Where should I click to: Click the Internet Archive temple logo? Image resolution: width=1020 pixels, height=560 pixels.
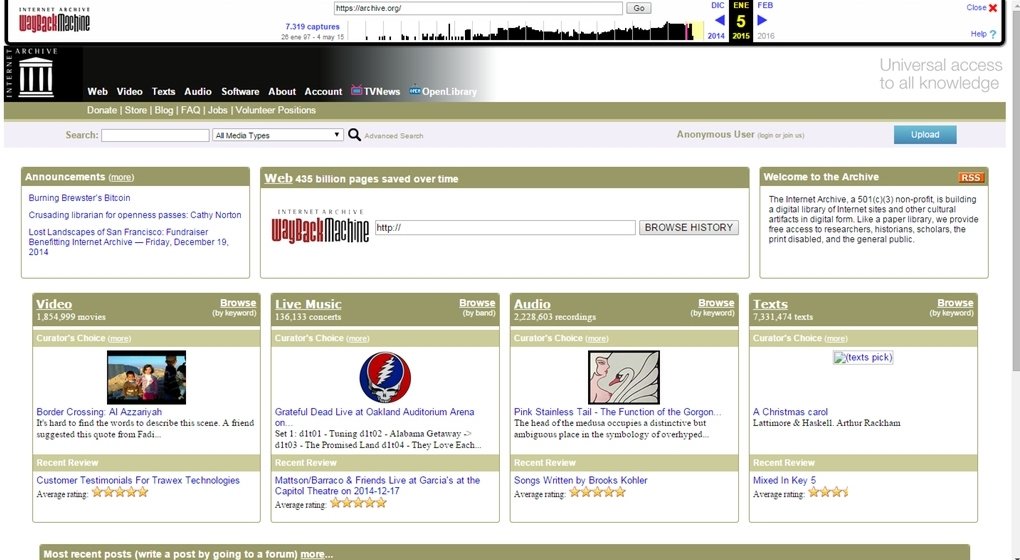click(36, 75)
